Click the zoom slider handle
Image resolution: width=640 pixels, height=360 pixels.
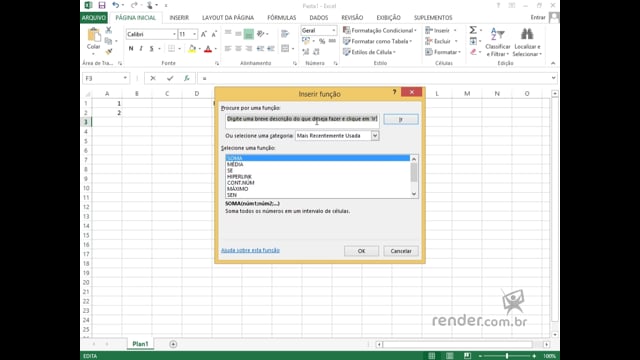pos(507,356)
